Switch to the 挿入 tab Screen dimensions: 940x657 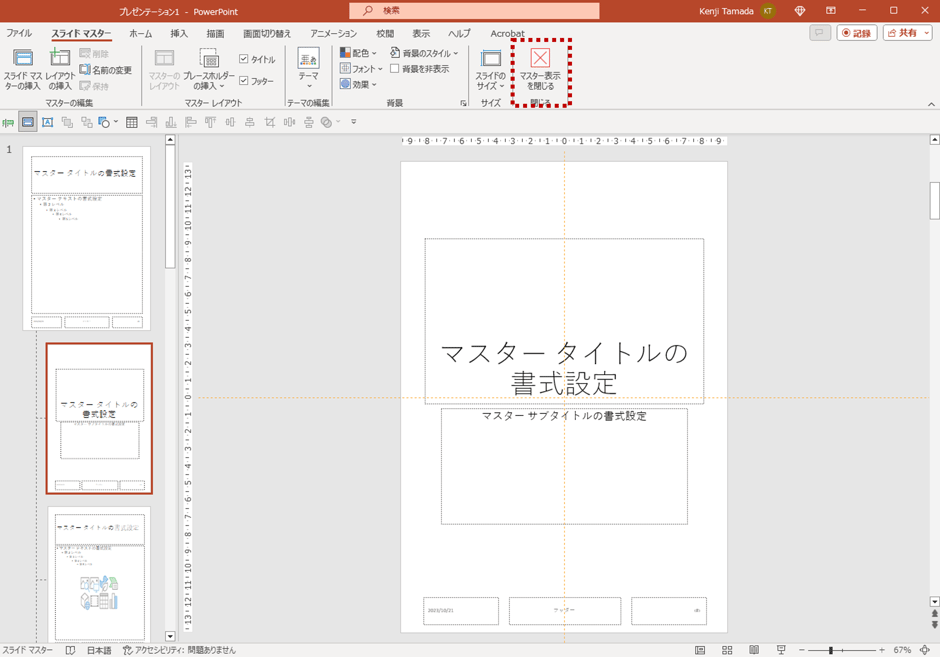tap(179, 34)
